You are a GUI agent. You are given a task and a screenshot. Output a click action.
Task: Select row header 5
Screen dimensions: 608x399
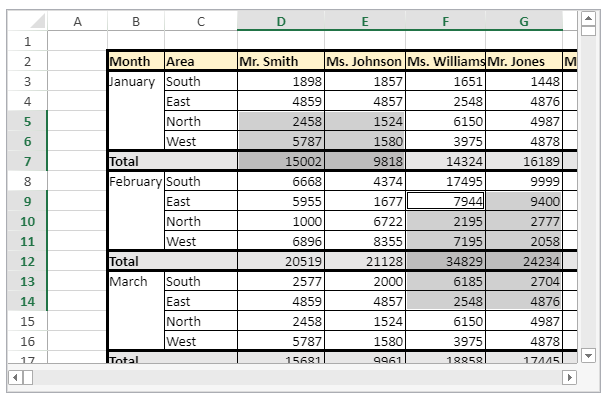tap(27, 121)
